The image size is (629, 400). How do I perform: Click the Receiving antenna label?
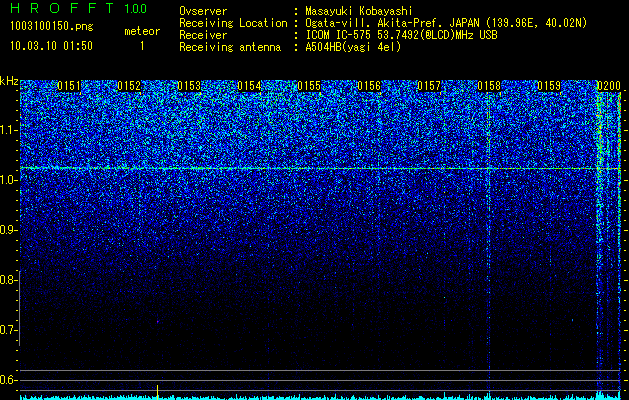point(230,47)
